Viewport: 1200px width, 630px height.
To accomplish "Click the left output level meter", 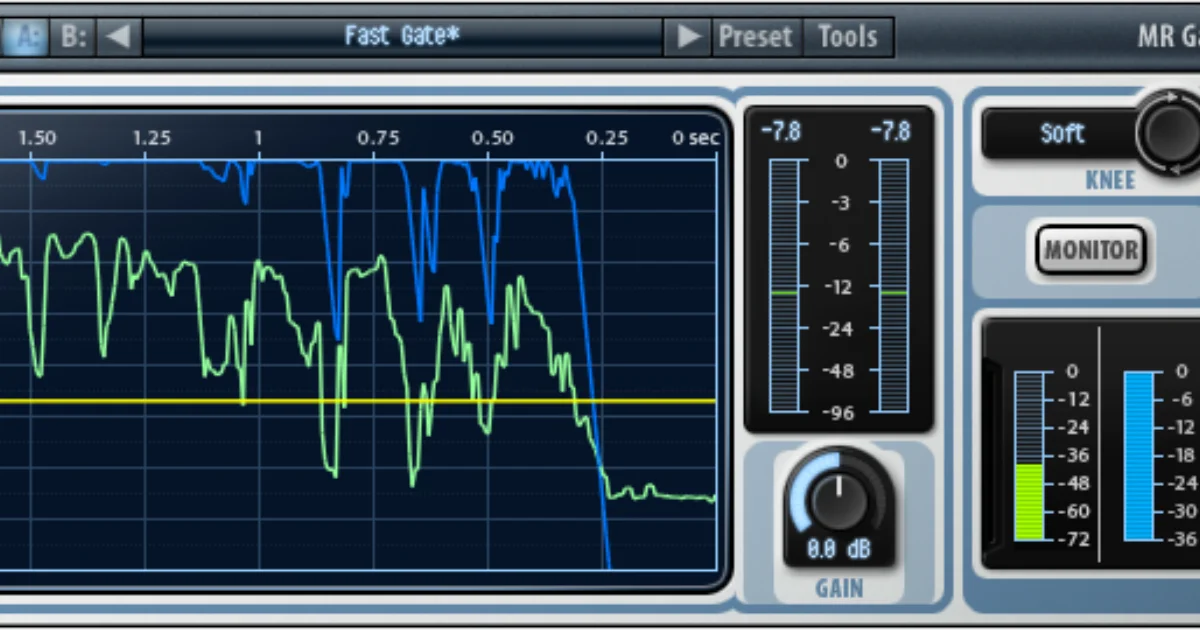I will [784, 285].
